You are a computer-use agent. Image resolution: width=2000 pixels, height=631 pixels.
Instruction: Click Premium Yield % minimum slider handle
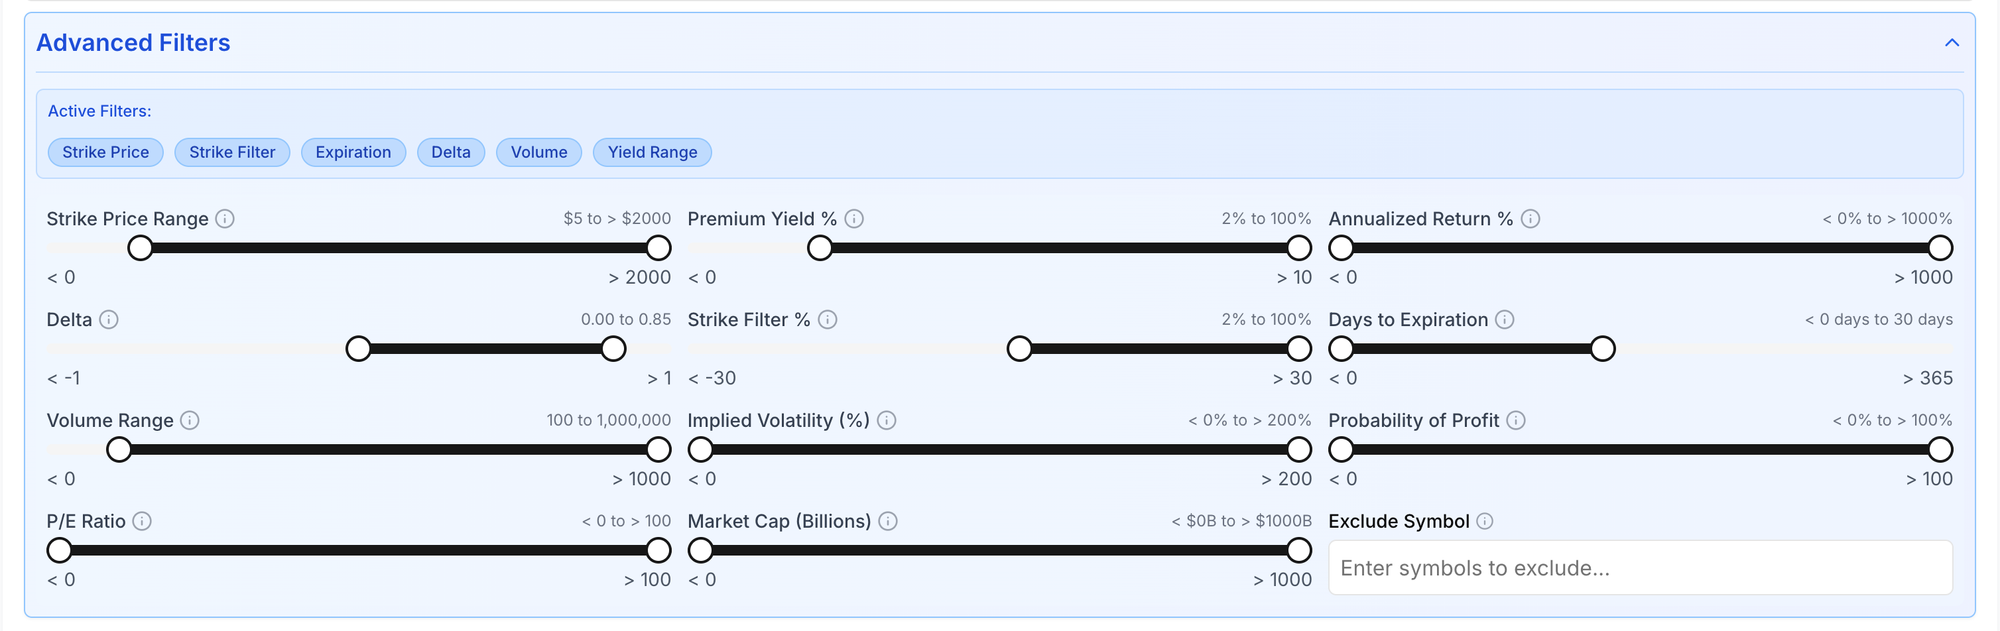pyautogui.click(x=820, y=248)
